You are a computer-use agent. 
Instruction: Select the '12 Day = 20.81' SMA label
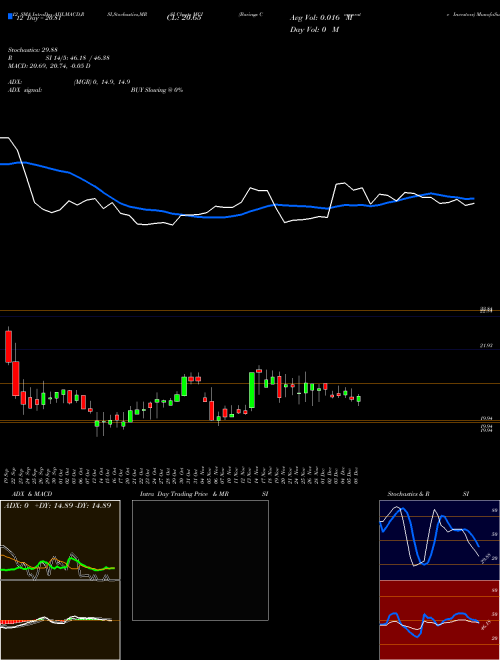coord(38,18)
